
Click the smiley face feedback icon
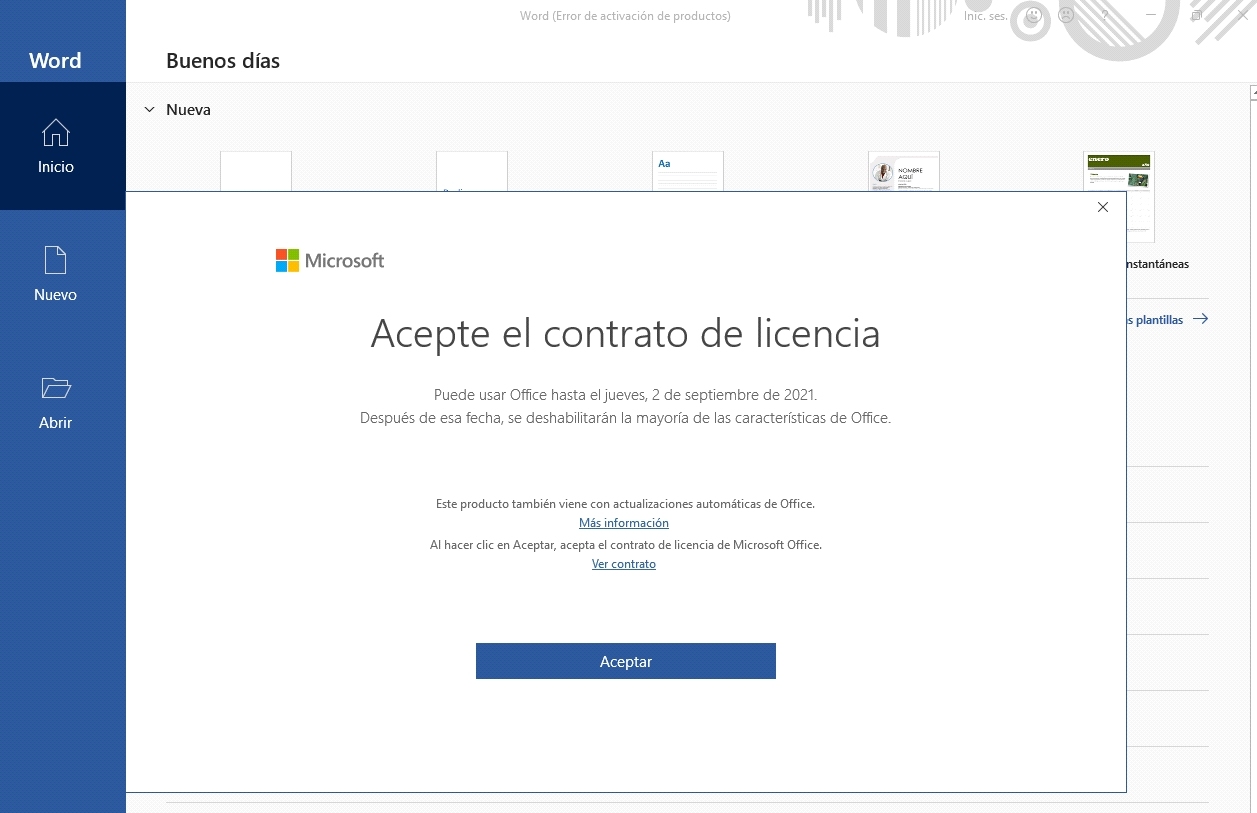pos(1034,16)
